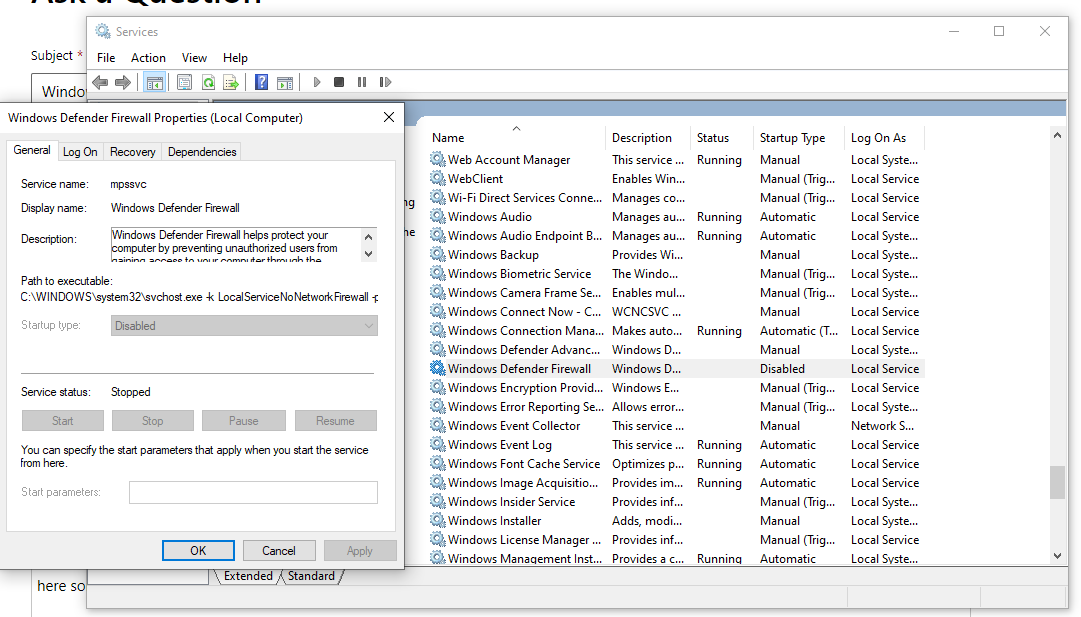Select the Wi-Fi Direct Services Connection row

pos(676,198)
